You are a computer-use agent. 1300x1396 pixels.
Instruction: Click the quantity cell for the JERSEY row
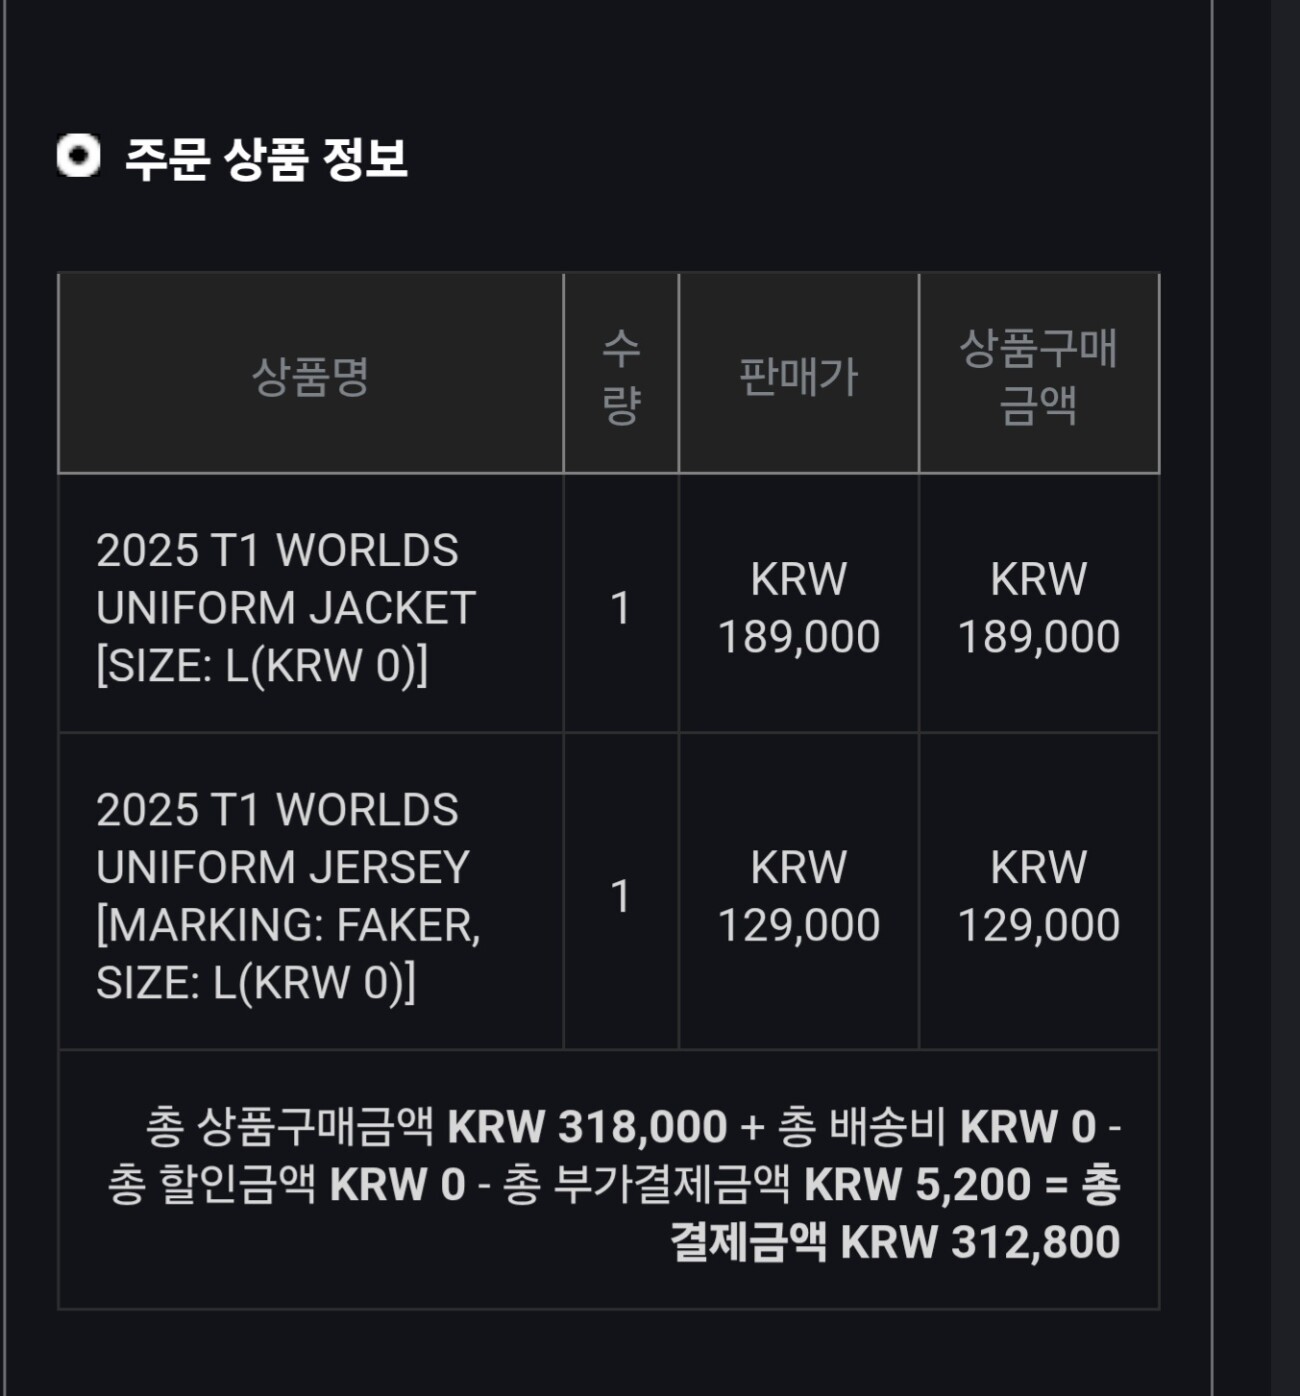pos(621,896)
